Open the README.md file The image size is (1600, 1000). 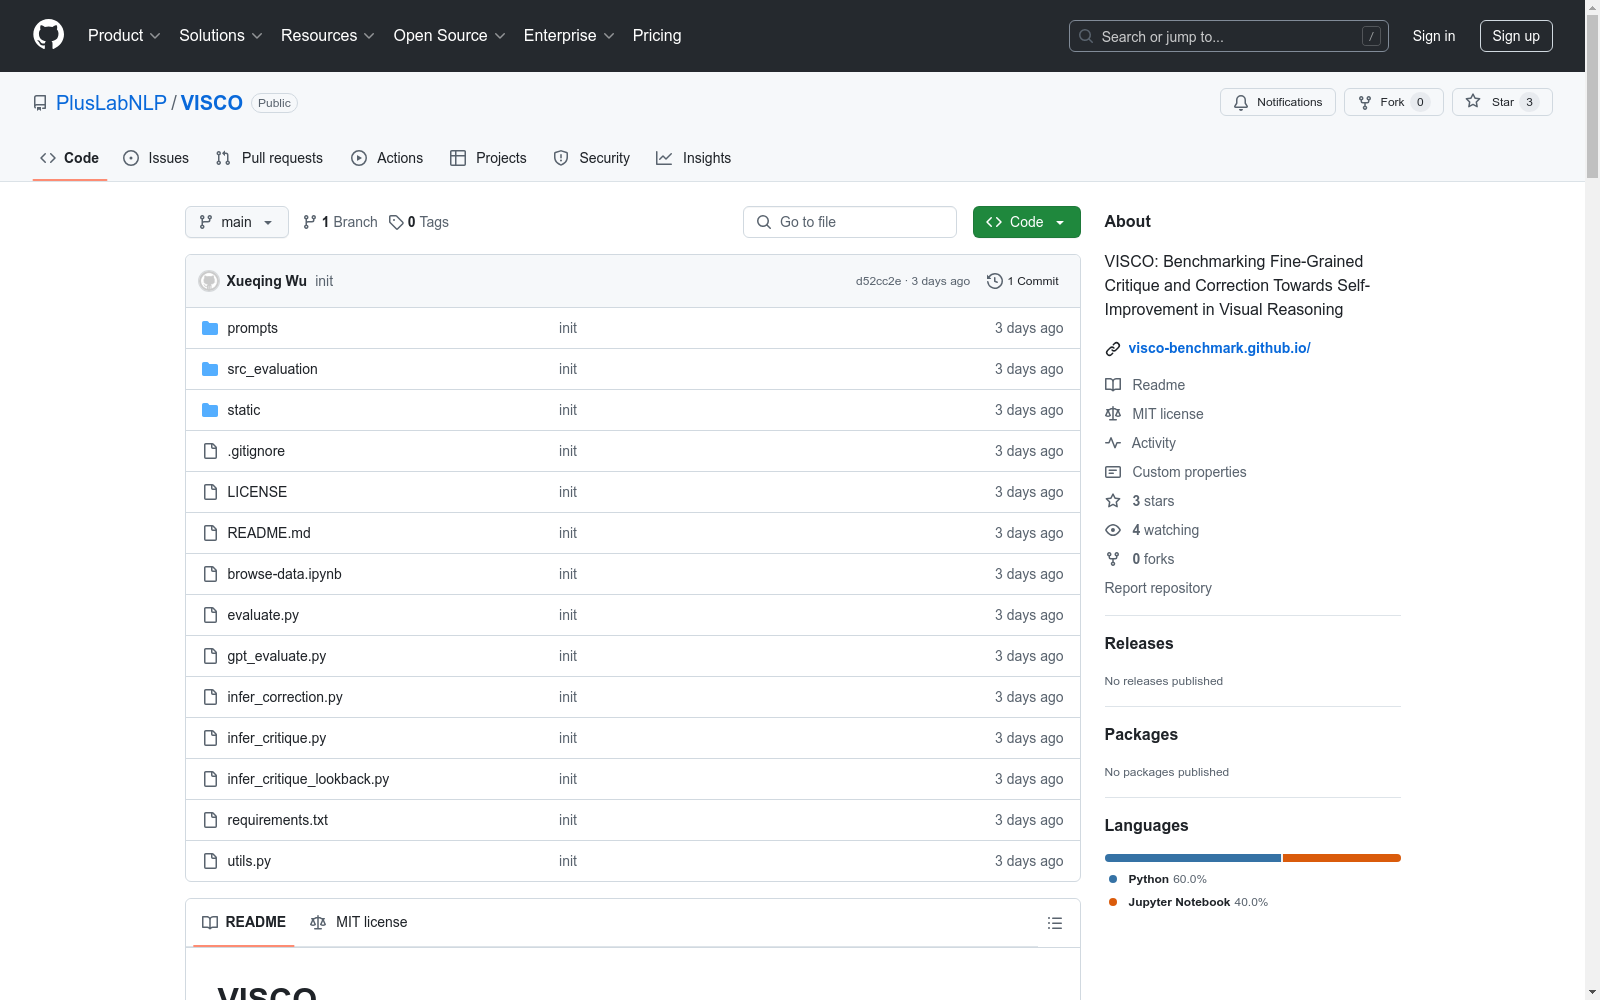[x=269, y=533]
